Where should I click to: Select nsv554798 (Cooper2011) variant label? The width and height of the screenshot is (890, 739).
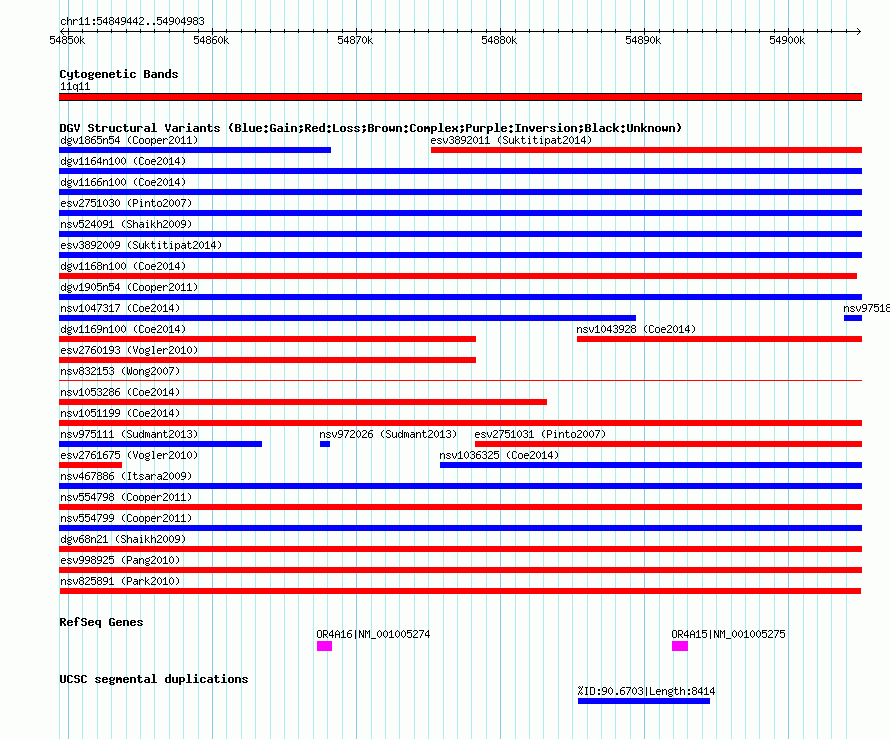click(126, 497)
